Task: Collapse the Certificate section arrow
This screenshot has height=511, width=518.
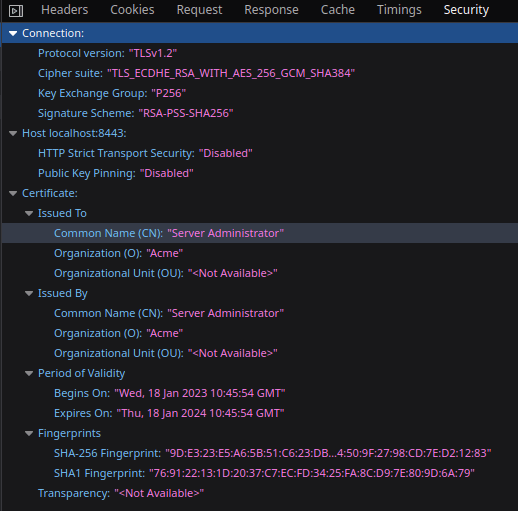Action: pos(13,193)
